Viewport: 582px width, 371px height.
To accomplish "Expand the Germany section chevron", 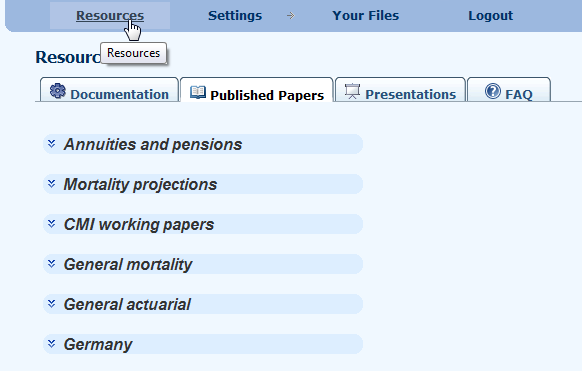I will pyautogui.click(x=52, y=344).
